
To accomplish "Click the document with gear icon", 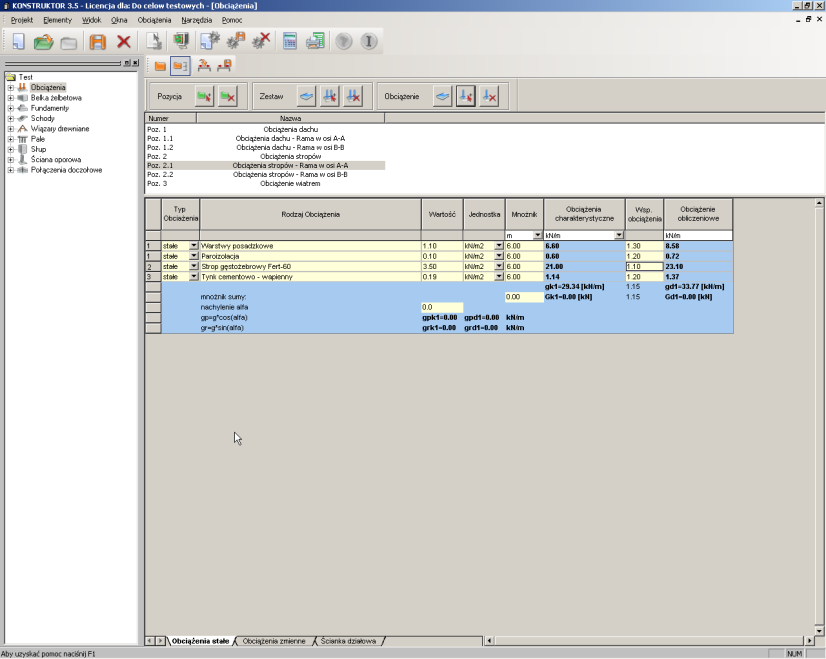I will tap(210, 41).
